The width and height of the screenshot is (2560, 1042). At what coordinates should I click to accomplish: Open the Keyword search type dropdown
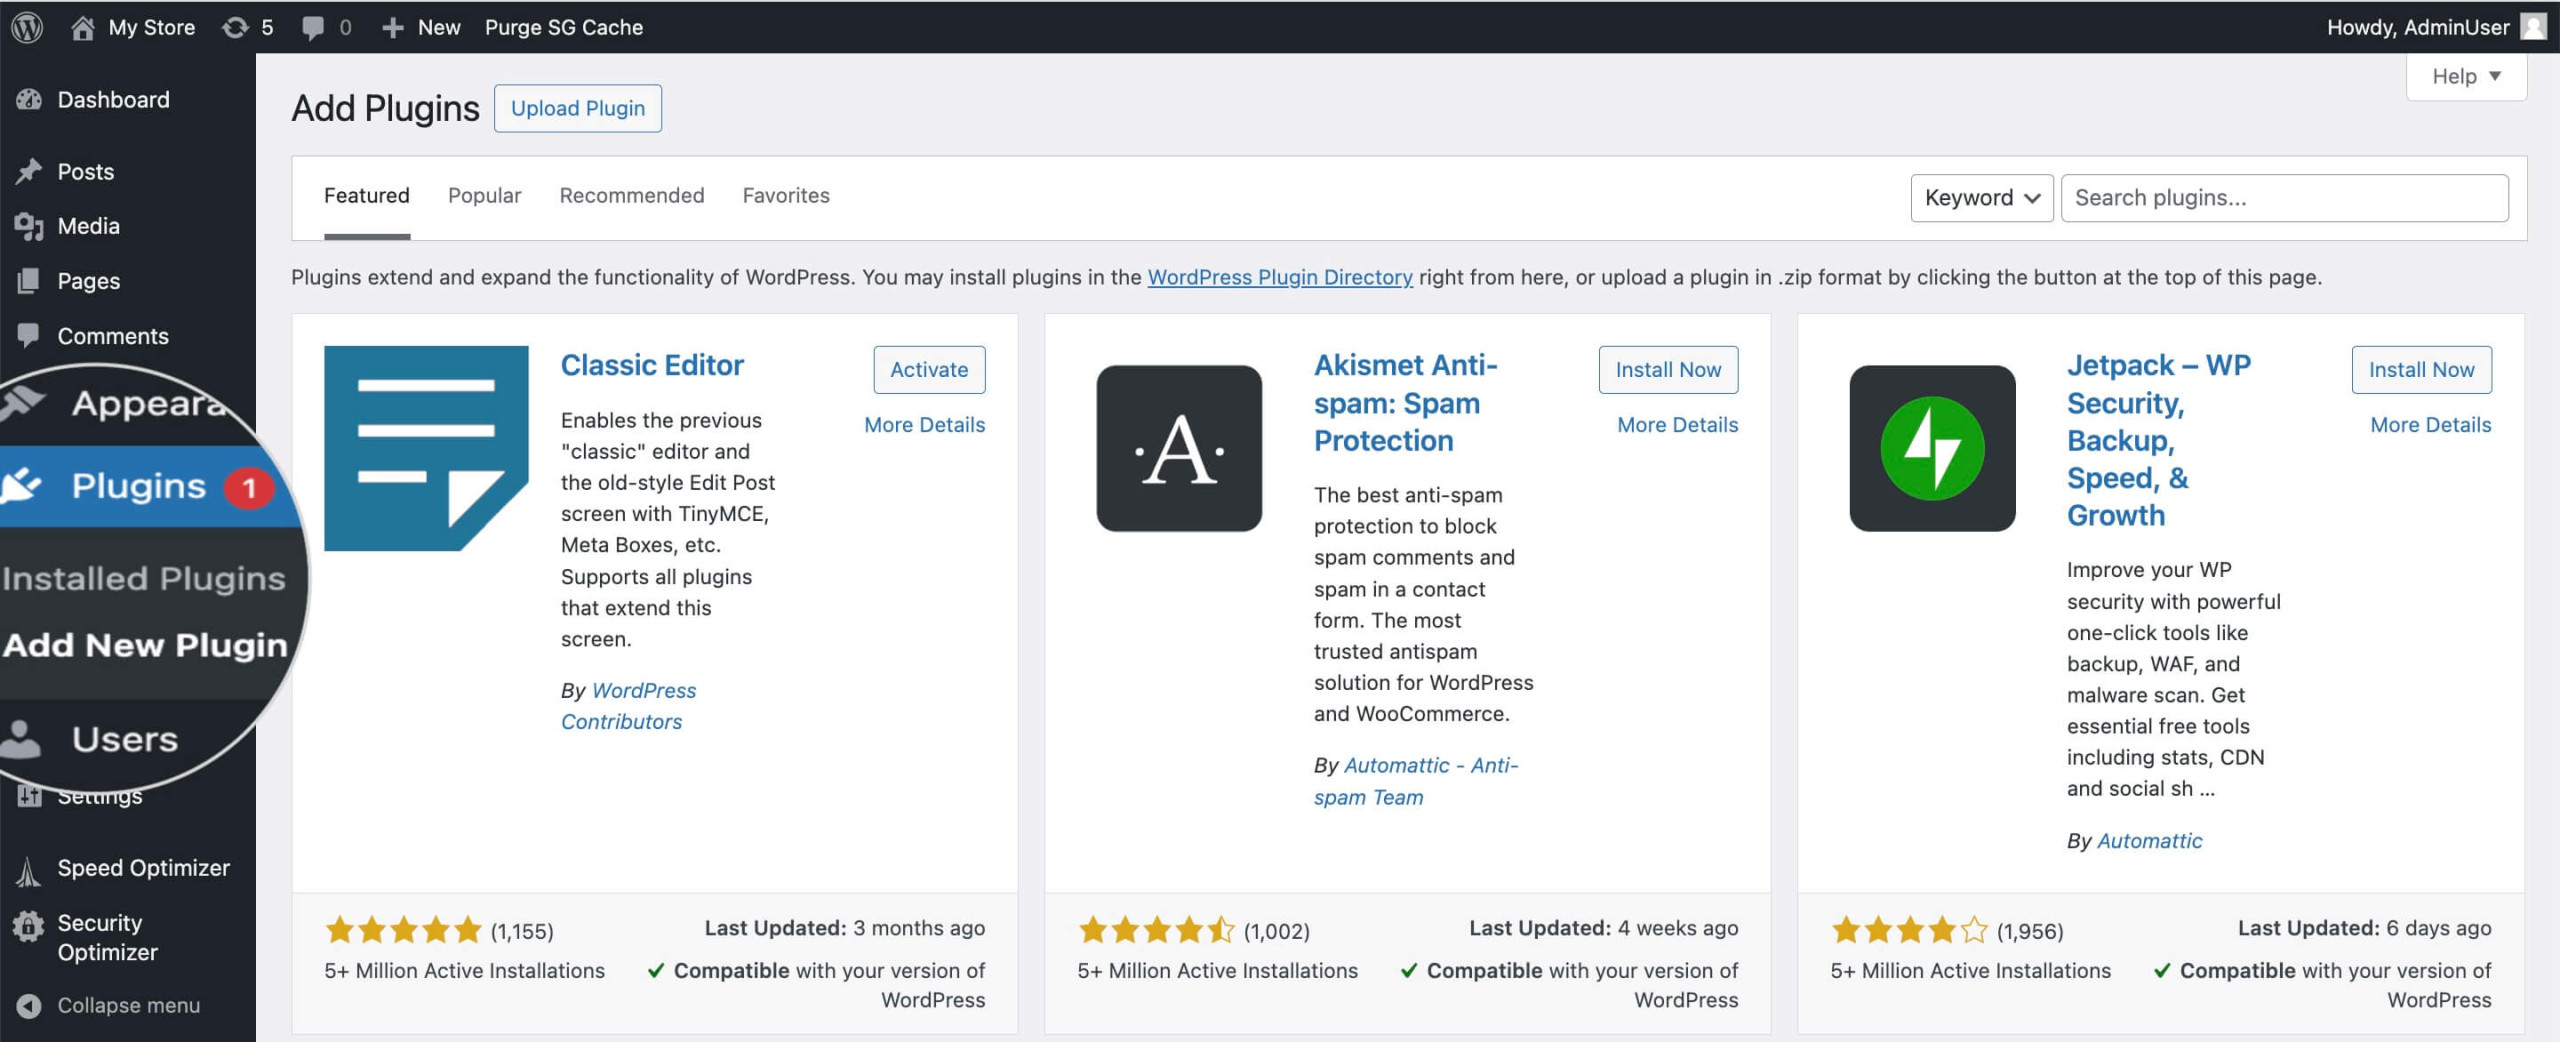(1981, 198)
